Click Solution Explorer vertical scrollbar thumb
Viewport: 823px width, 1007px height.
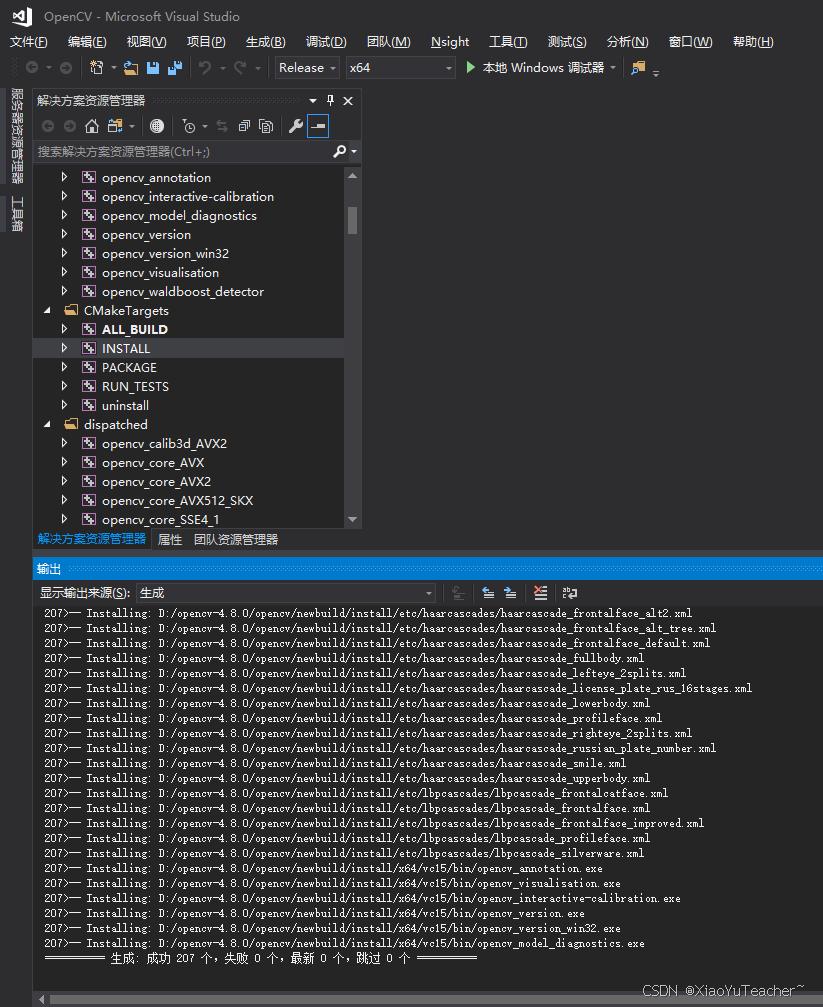352,220
